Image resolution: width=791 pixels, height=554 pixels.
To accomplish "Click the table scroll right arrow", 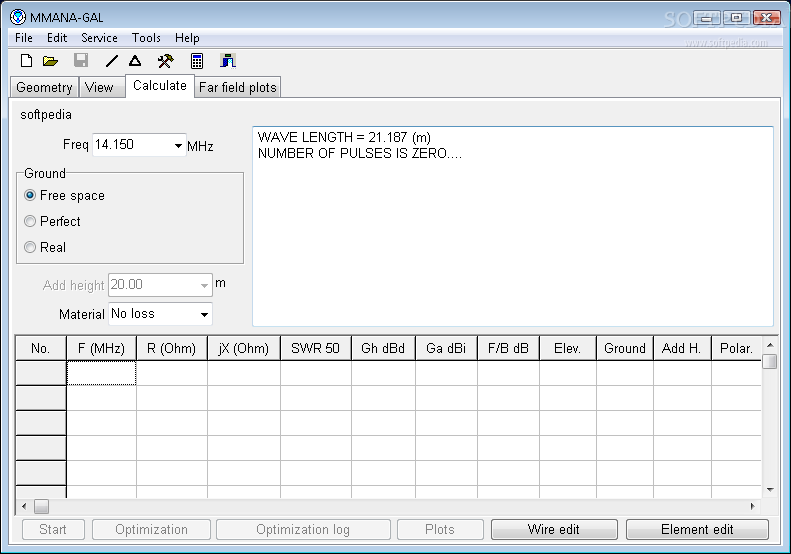I will pos(753,506).
